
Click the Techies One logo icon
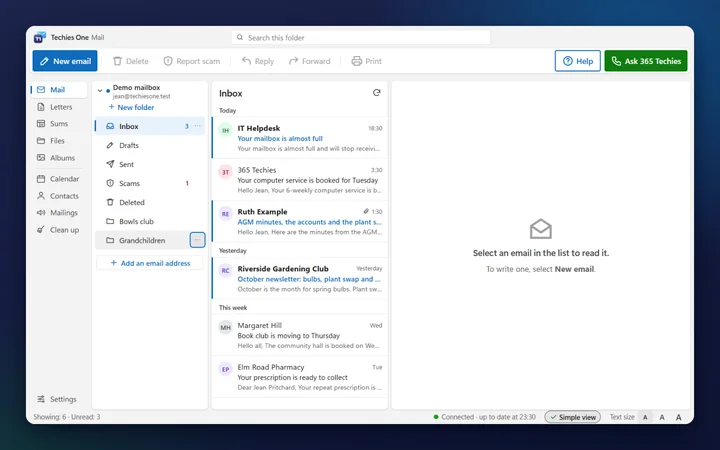pos(40,37)
